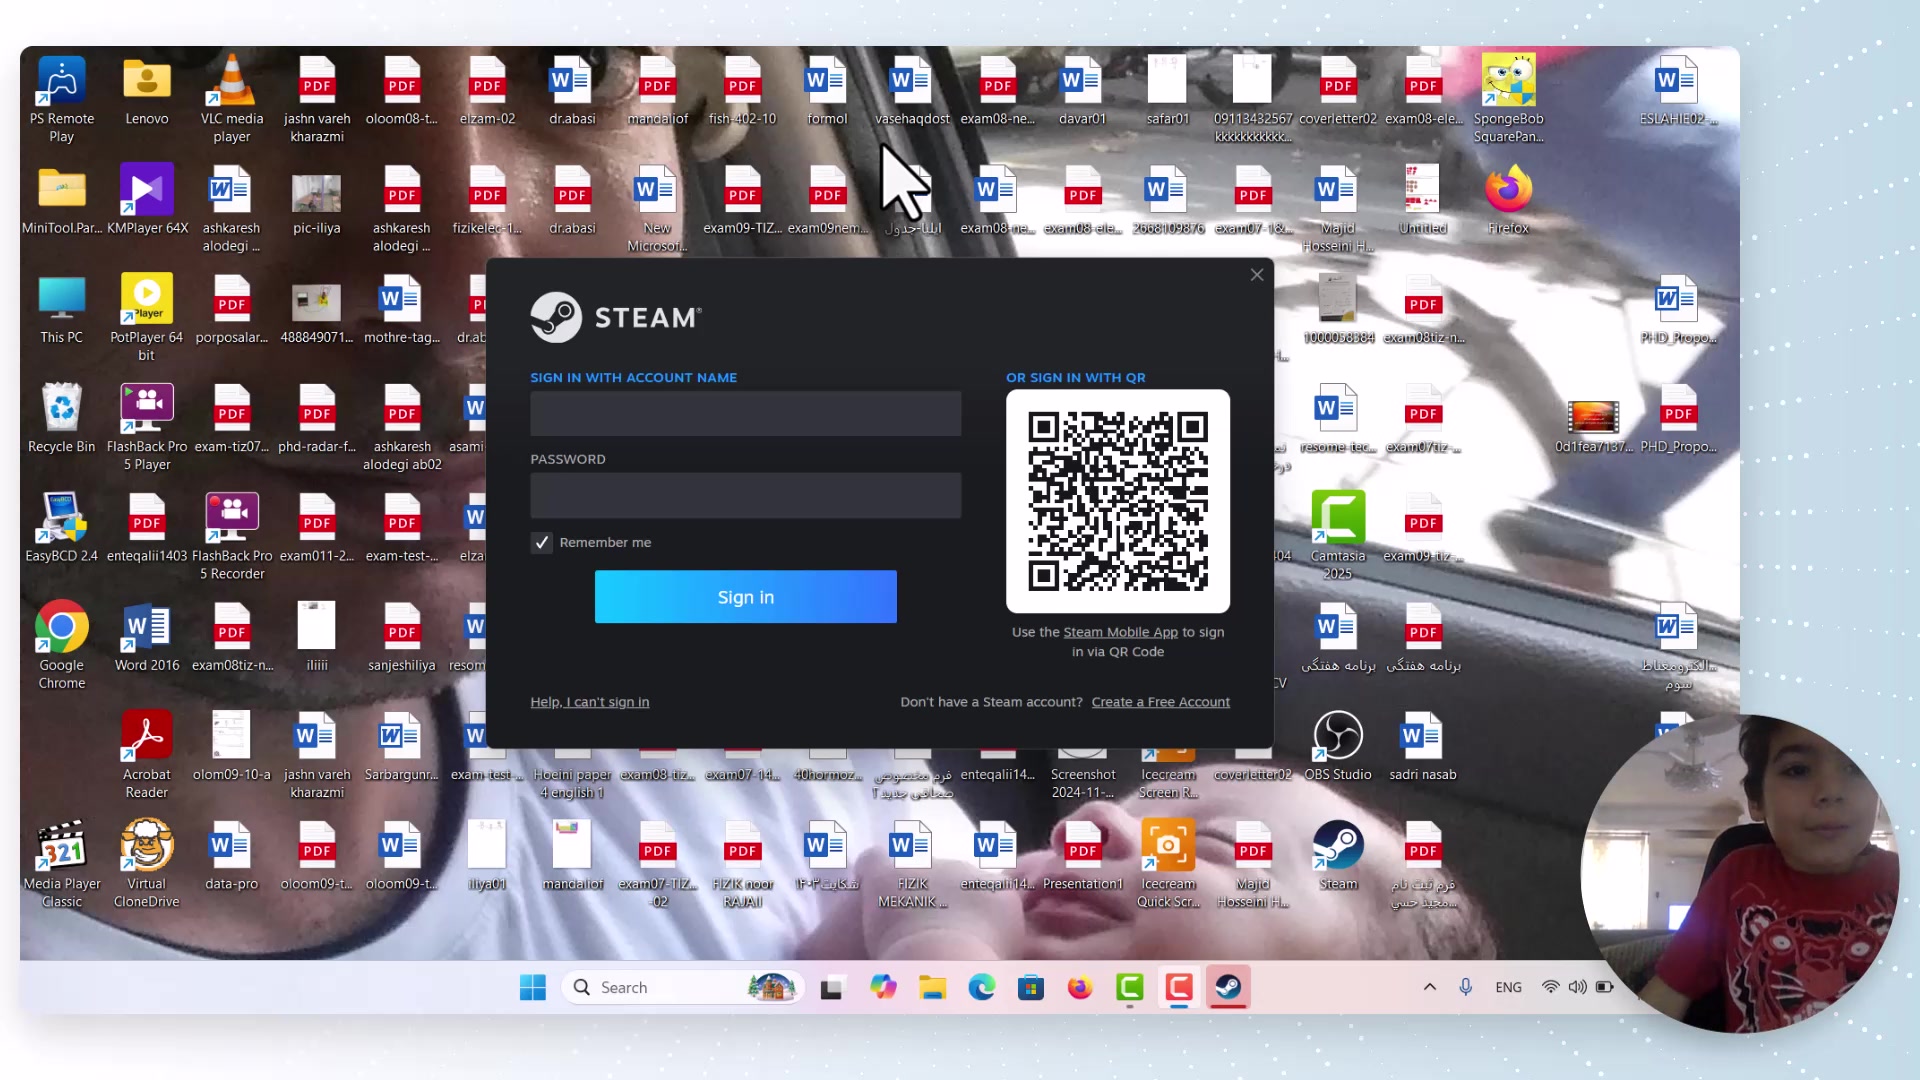Screen dimensions: 1920x1080
Task: Open Acrobat Reader desktop icon
Action: coord(146,738)
